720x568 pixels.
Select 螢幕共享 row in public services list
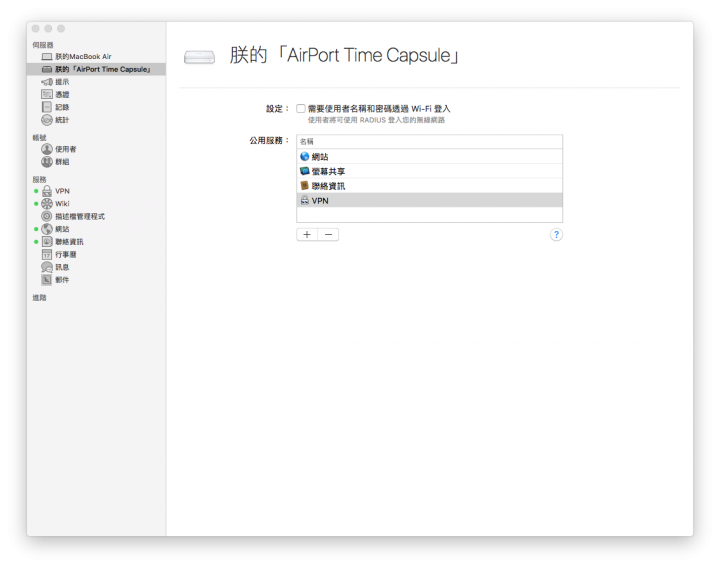click(x=429, y=171)
